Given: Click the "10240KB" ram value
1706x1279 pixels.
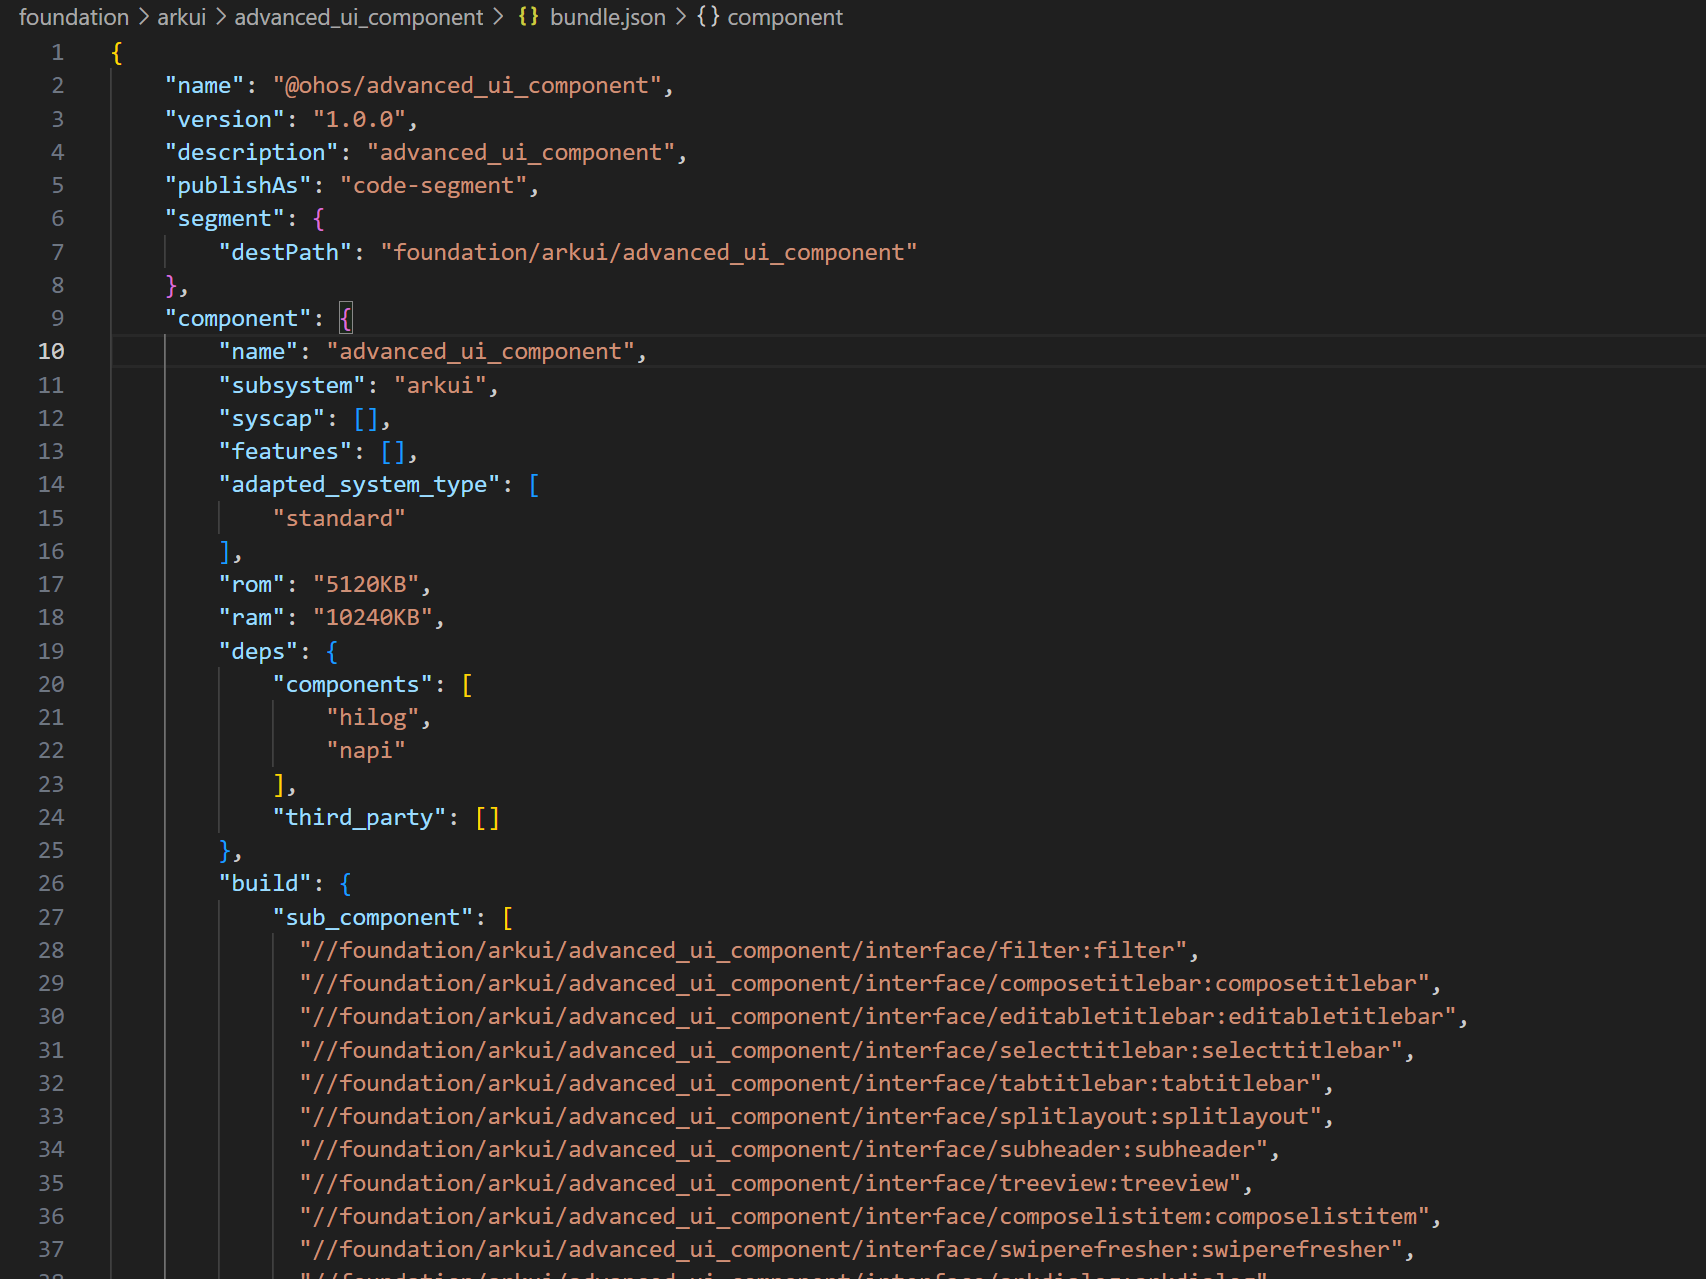Looking at the screenshot, I should pos(372,618).
